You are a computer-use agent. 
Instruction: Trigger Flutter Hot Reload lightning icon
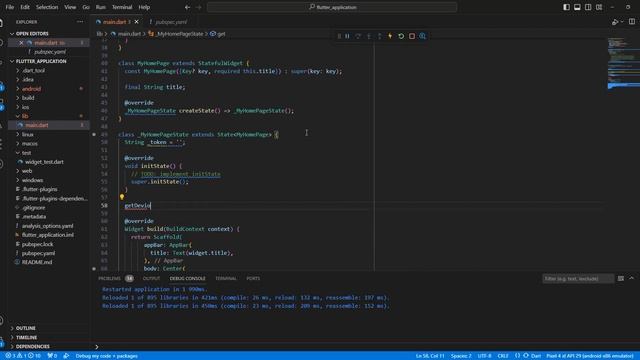(390, 36)
